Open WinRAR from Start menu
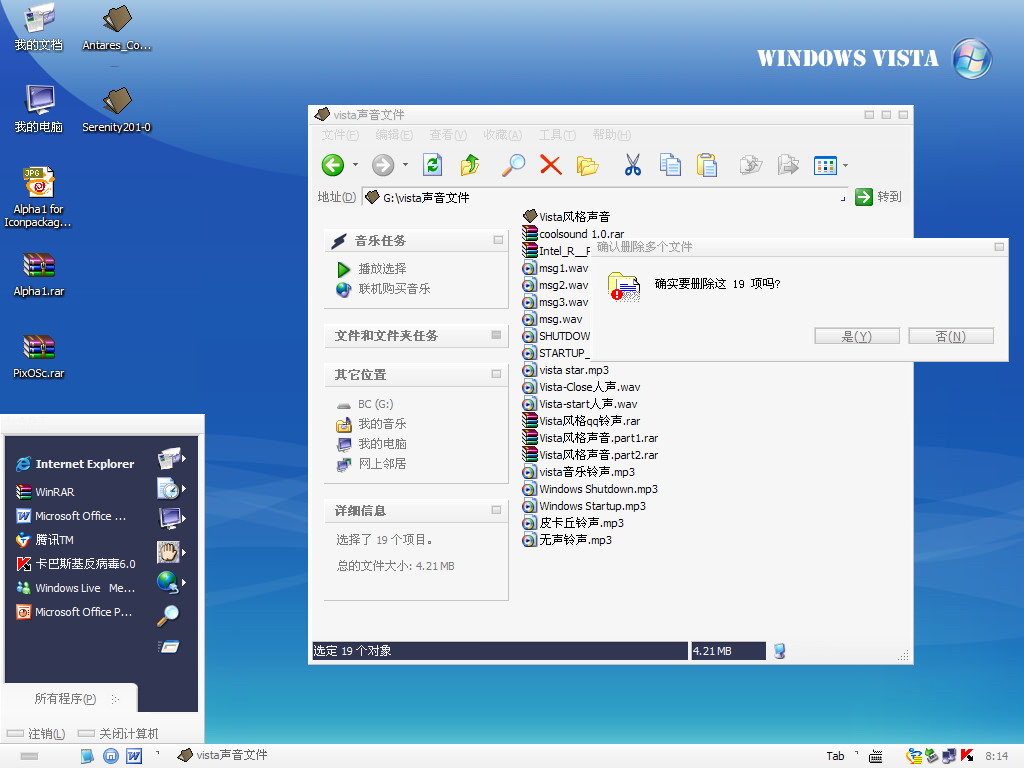 [45, 491]
